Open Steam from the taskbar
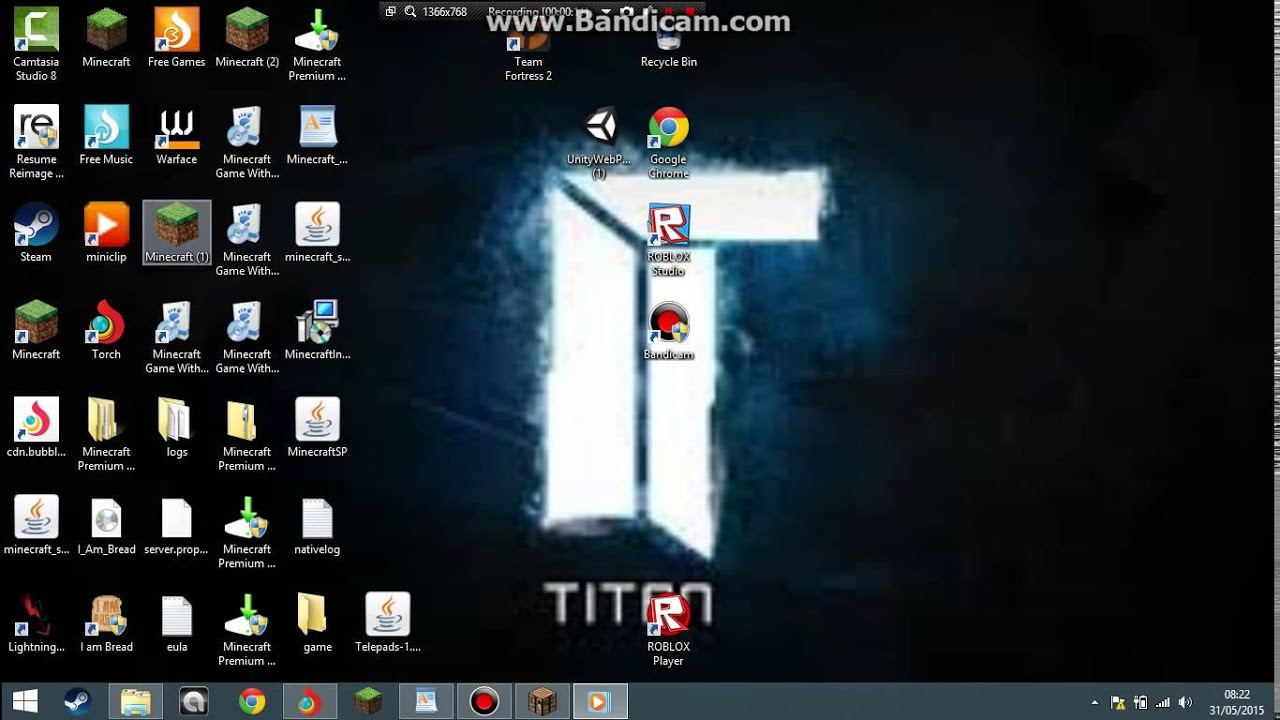1280x720 pixels. [x=78, y=702]
